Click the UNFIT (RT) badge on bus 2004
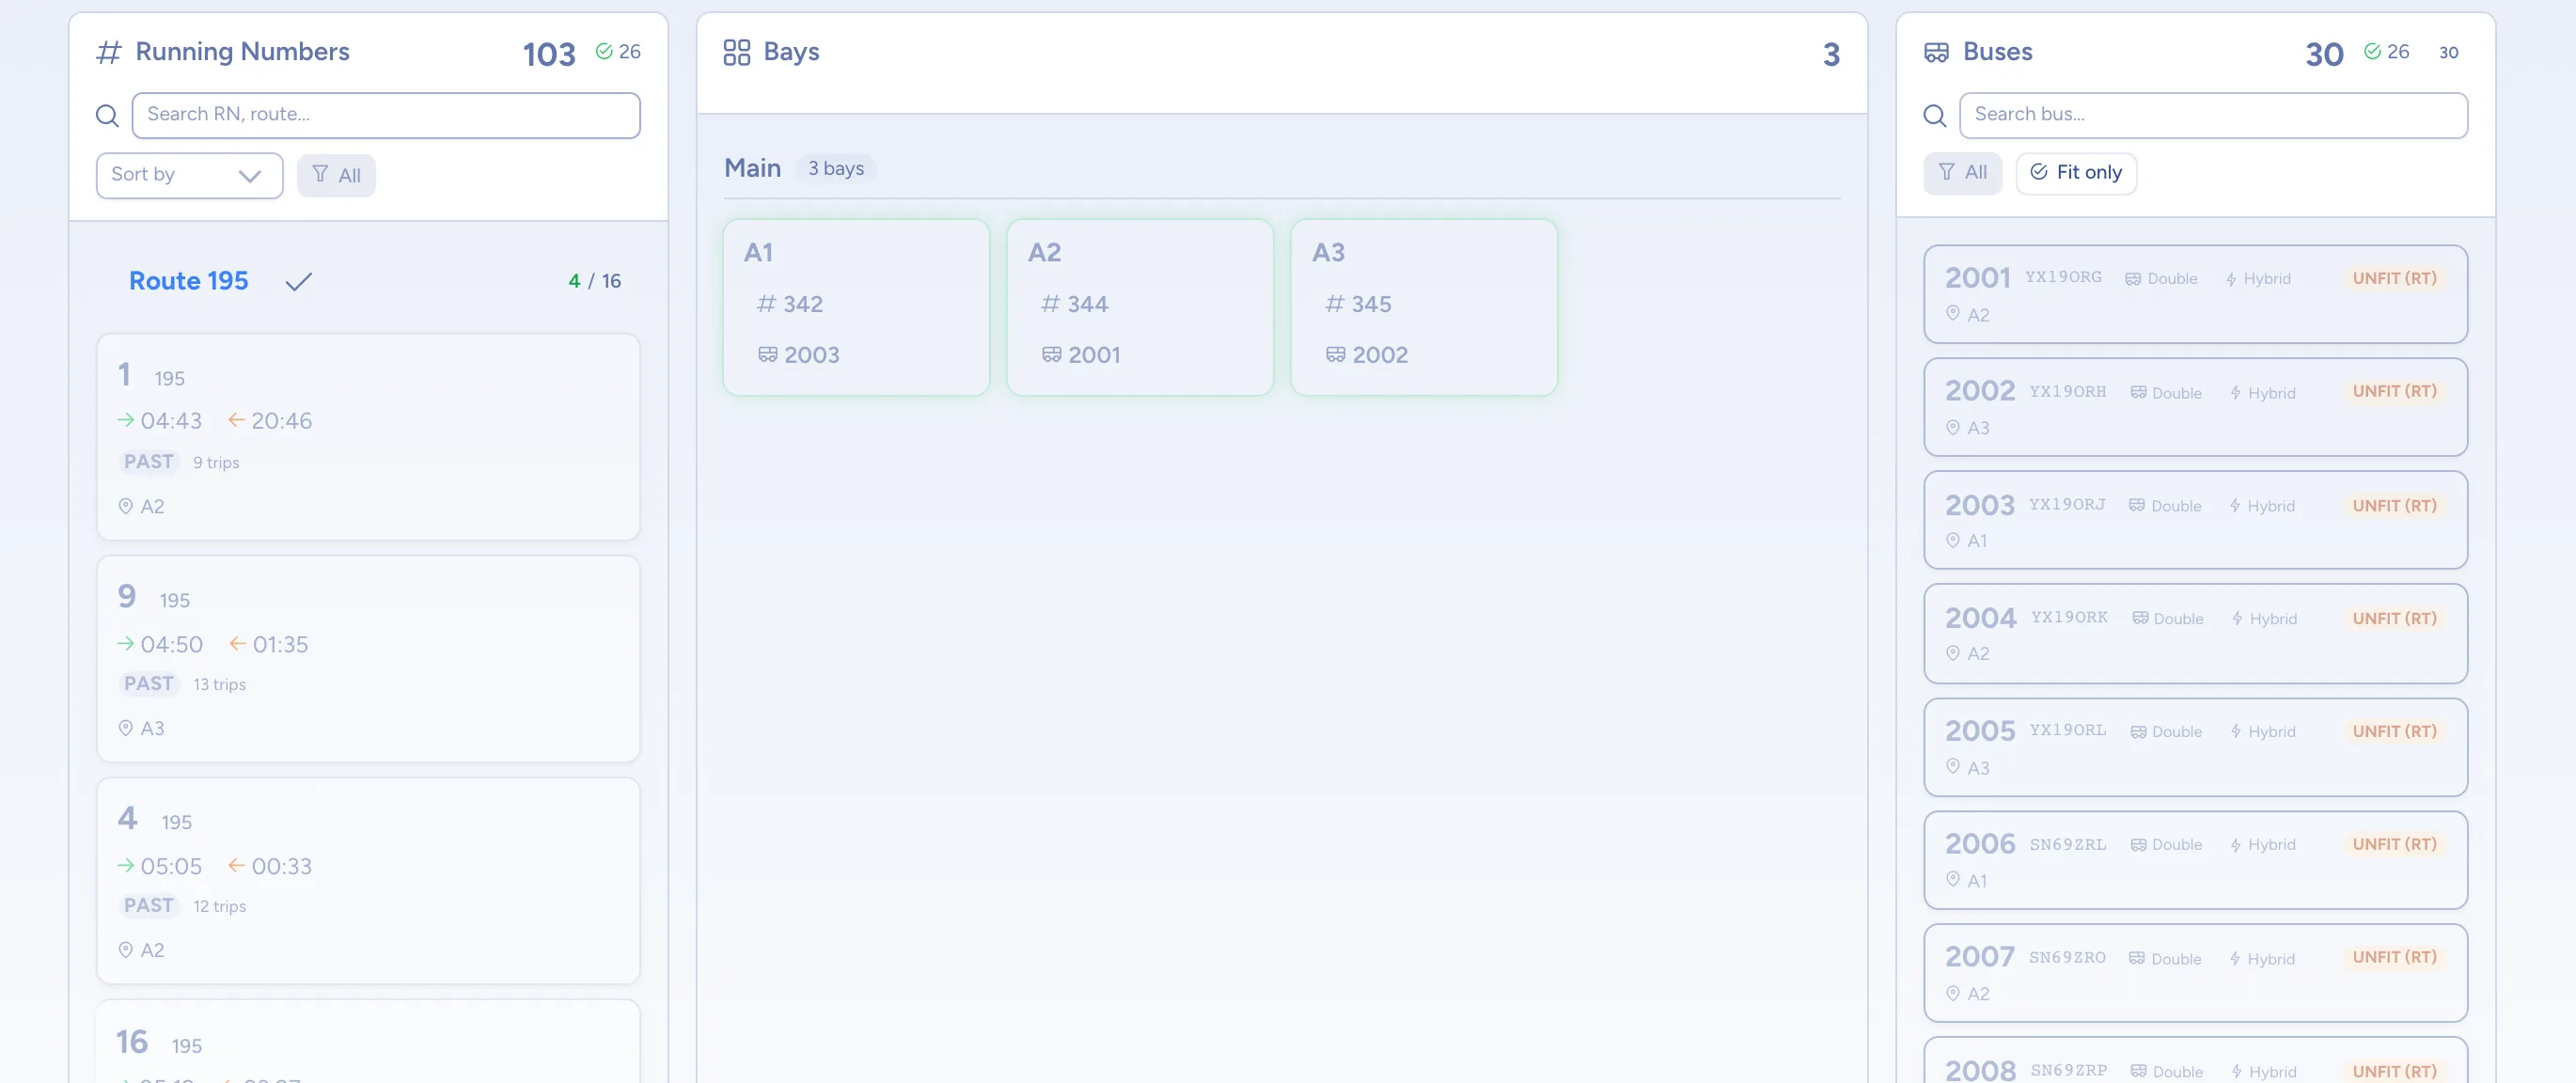The width and height of the screenshot is (2576, 1083). 2394,618
